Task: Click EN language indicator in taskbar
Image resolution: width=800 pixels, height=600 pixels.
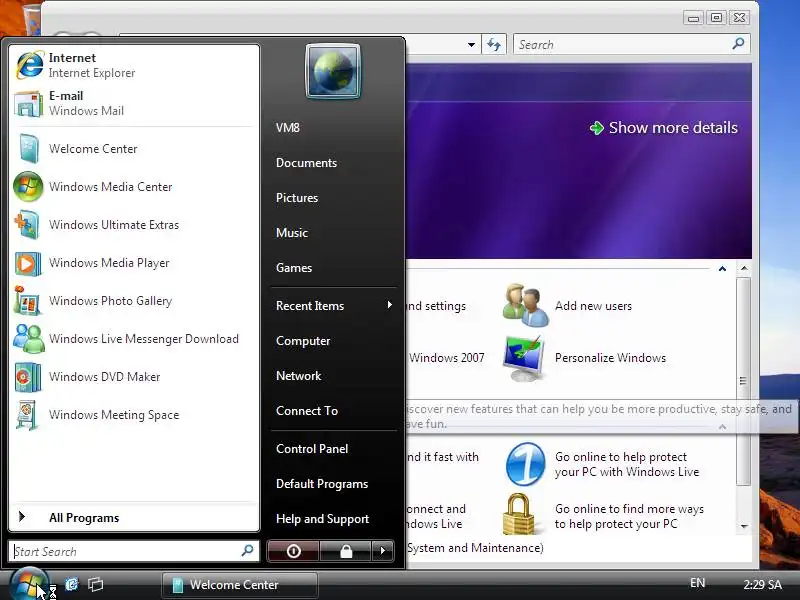Action: 697,583
